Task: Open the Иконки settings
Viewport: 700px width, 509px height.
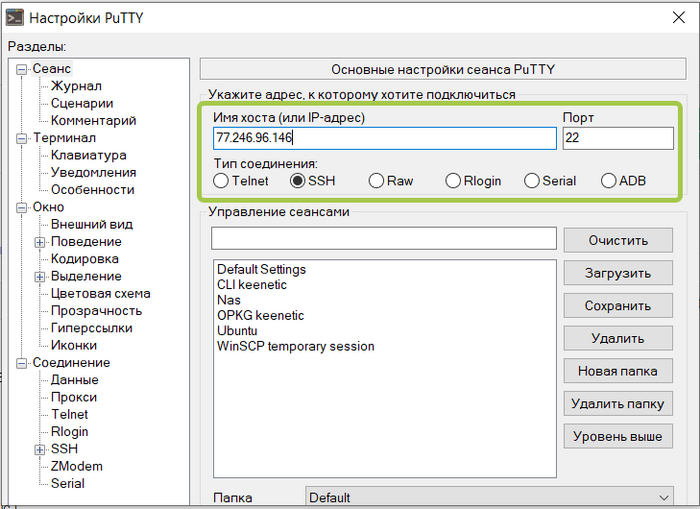Action: click(x=74, y=346)
